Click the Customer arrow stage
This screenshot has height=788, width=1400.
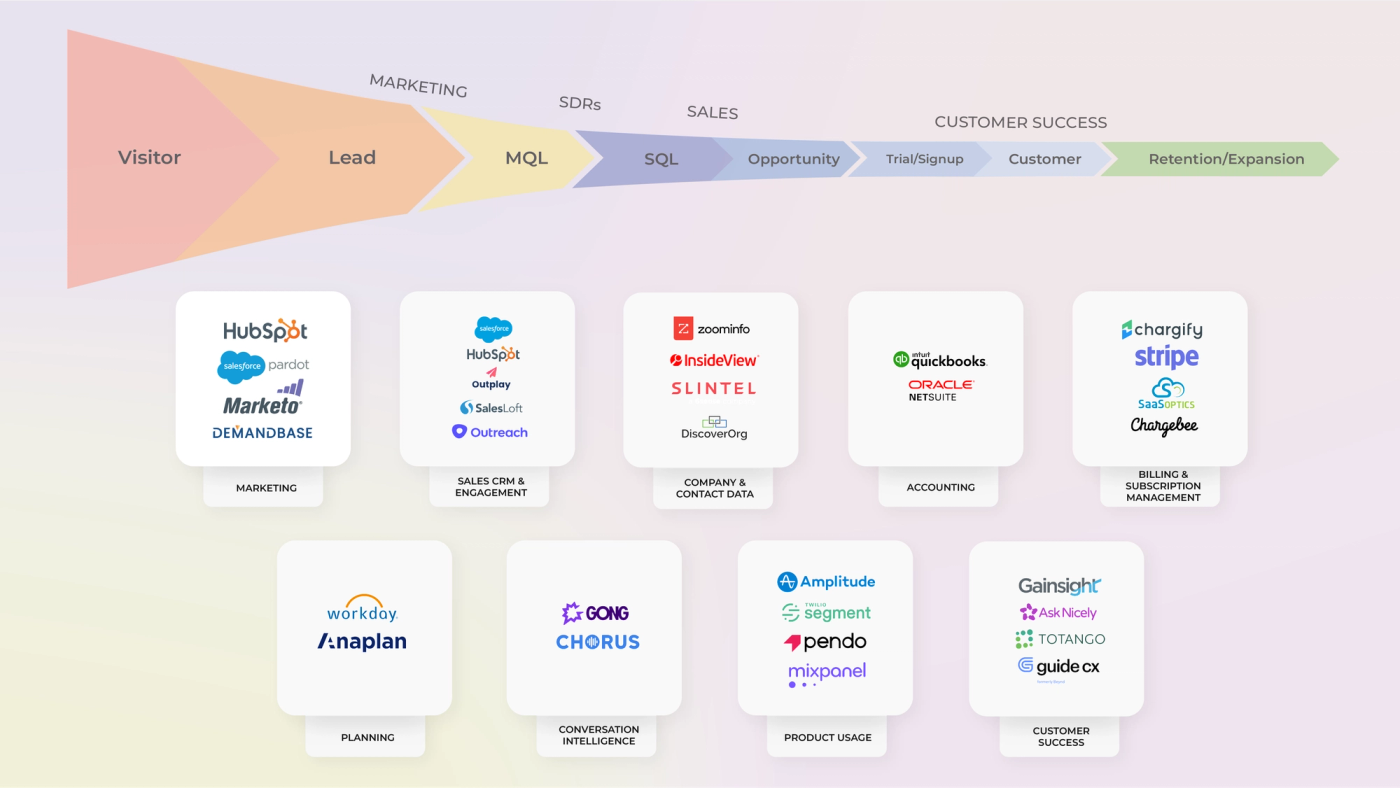point(1045,159)
